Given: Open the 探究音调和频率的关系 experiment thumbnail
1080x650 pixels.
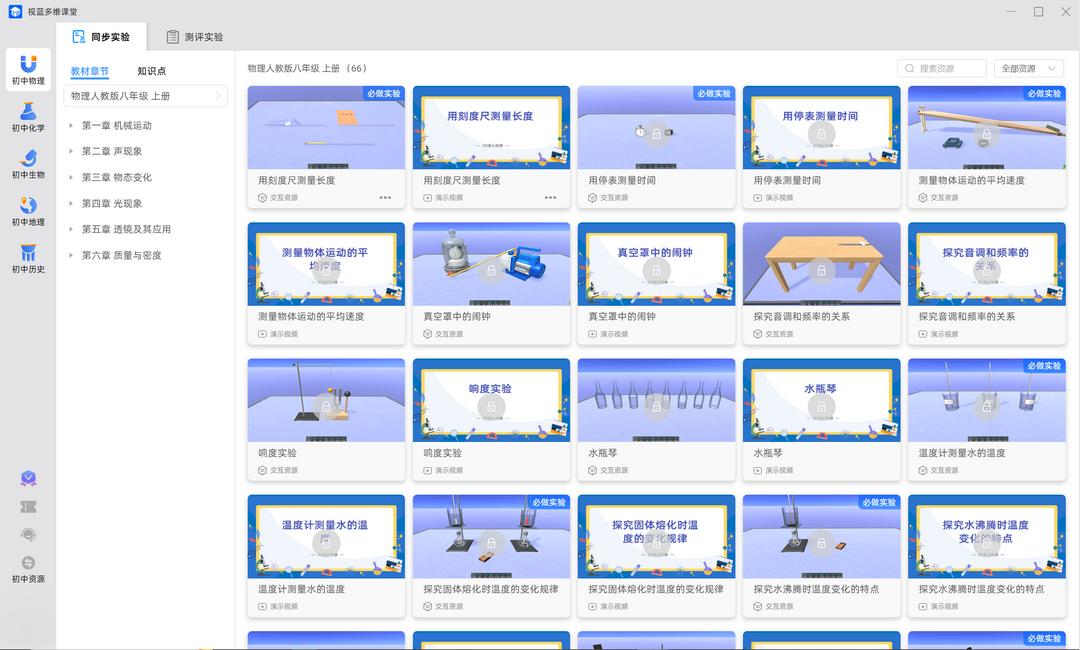Looking at the screenshot, I should pyautogui.click(x=821, y=263).
